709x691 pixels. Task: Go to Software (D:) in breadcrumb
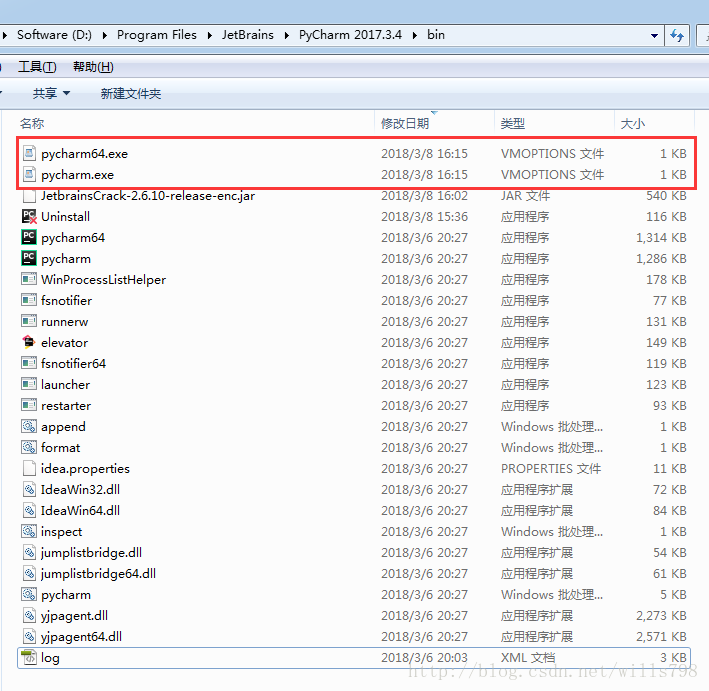(x=54, y=35)
